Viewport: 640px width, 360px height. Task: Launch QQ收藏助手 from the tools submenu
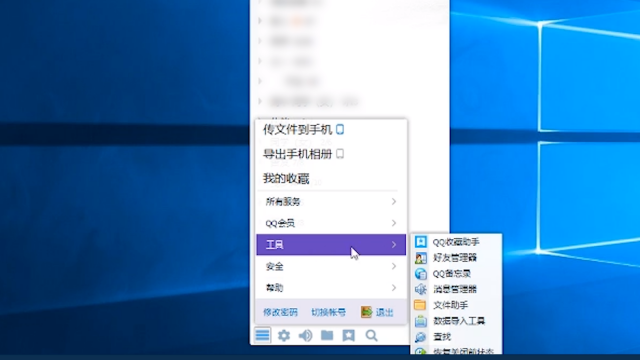click(x=456, y=242)
